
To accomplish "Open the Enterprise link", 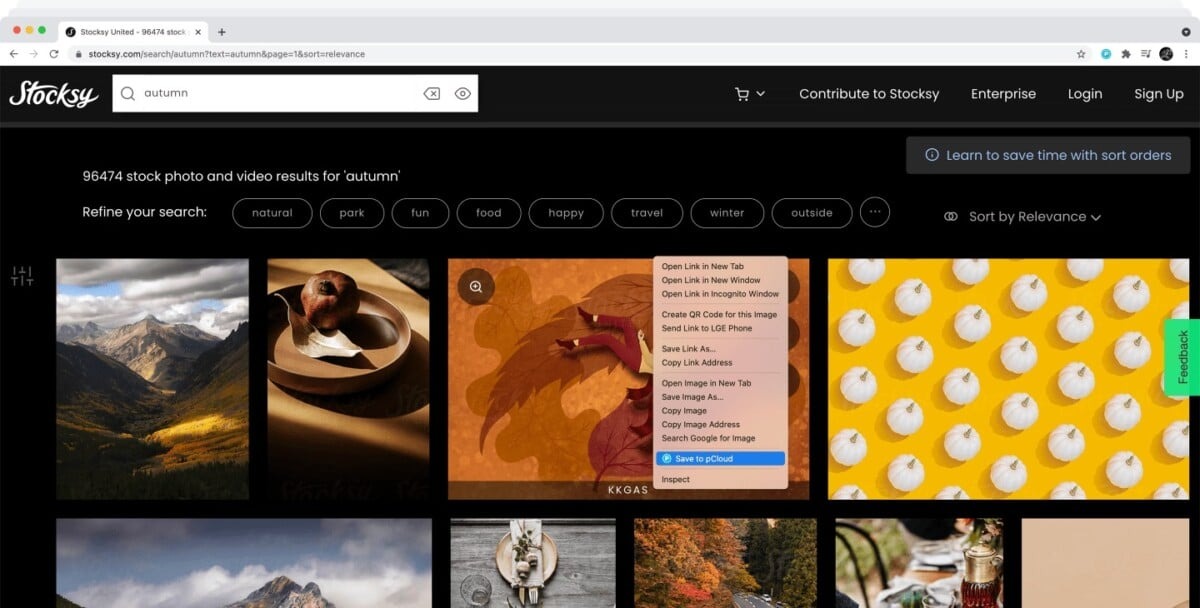I will pos(1003,94).
